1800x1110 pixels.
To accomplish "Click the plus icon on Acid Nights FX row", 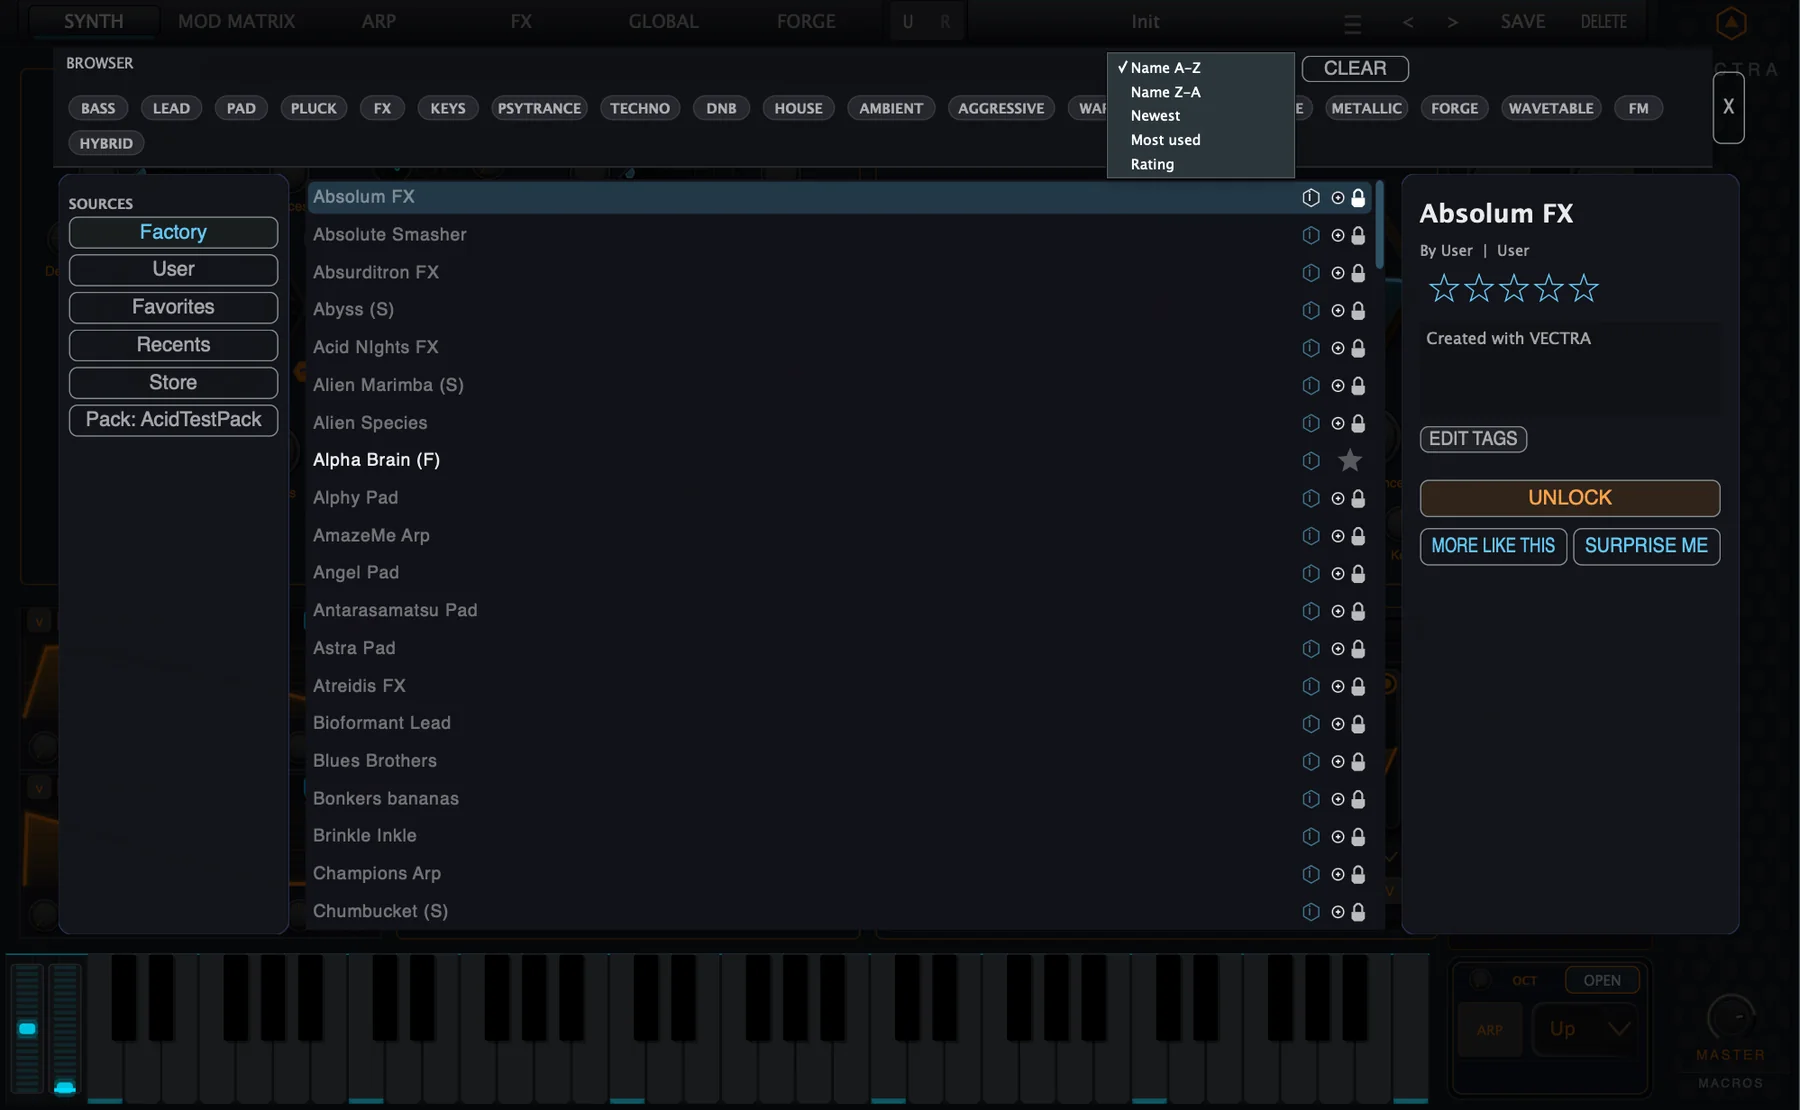I will click(1338, 348).
